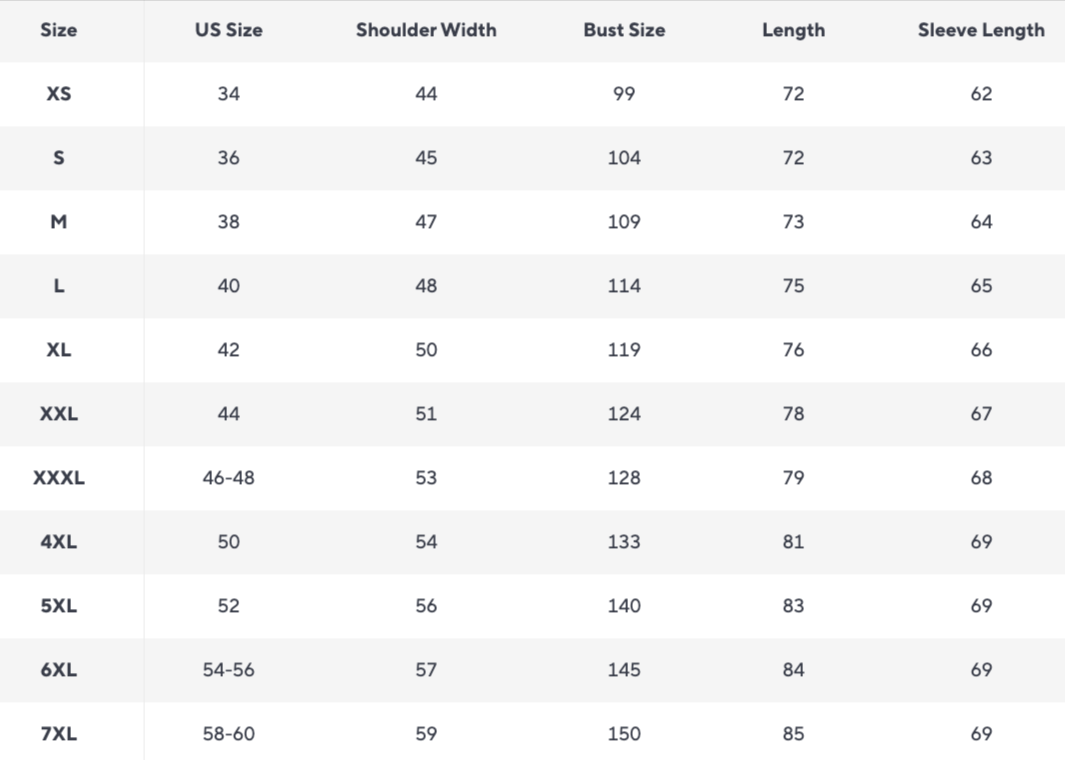This screenshot has width=1065, height=760.
Task: Select the XXXL size row label
Action: pyautogui.click(x=58, y=478)
